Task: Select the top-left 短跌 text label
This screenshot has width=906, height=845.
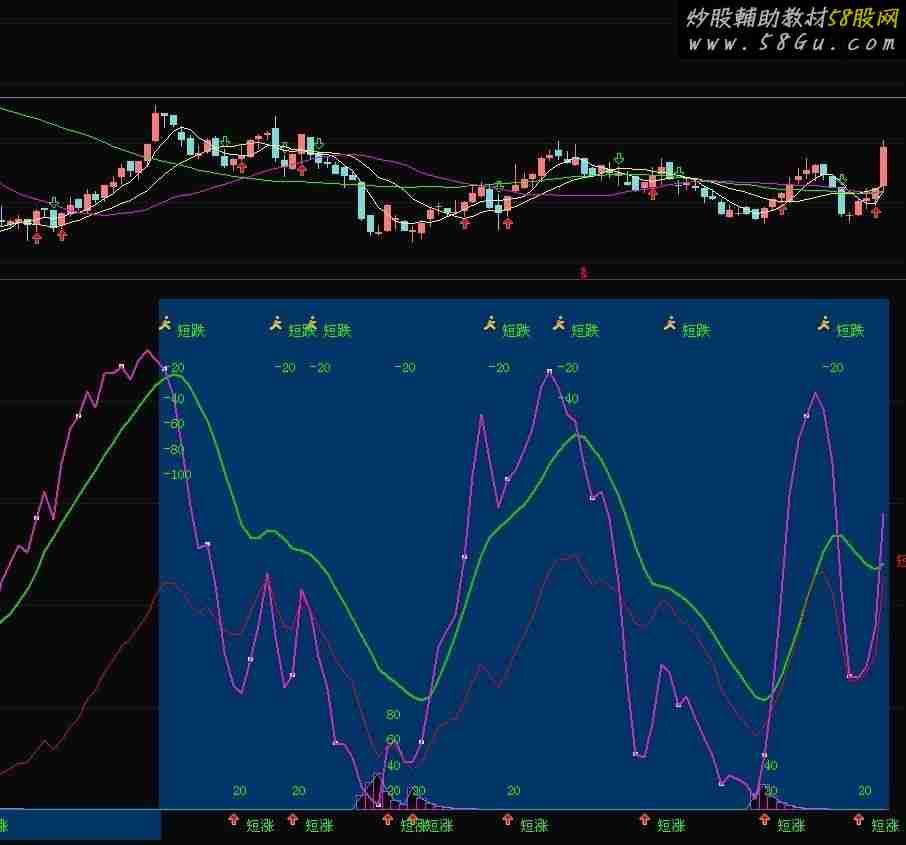Action: pos(191,330)
